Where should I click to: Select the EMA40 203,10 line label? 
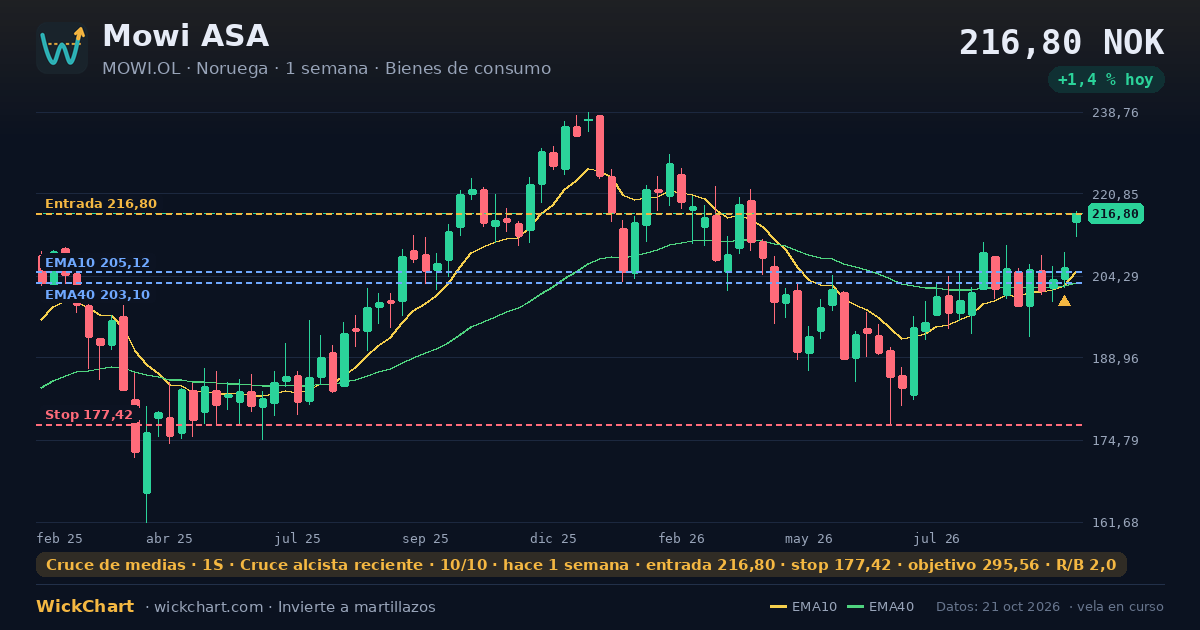point(97,295)
